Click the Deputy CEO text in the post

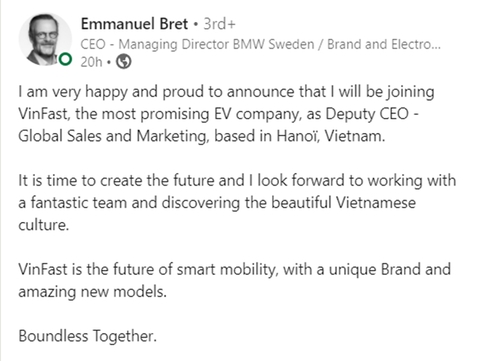[x=367, y=114]
